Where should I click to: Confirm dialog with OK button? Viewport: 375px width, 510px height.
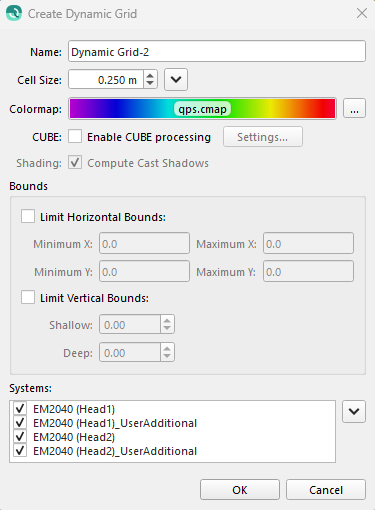coord(240,490)
